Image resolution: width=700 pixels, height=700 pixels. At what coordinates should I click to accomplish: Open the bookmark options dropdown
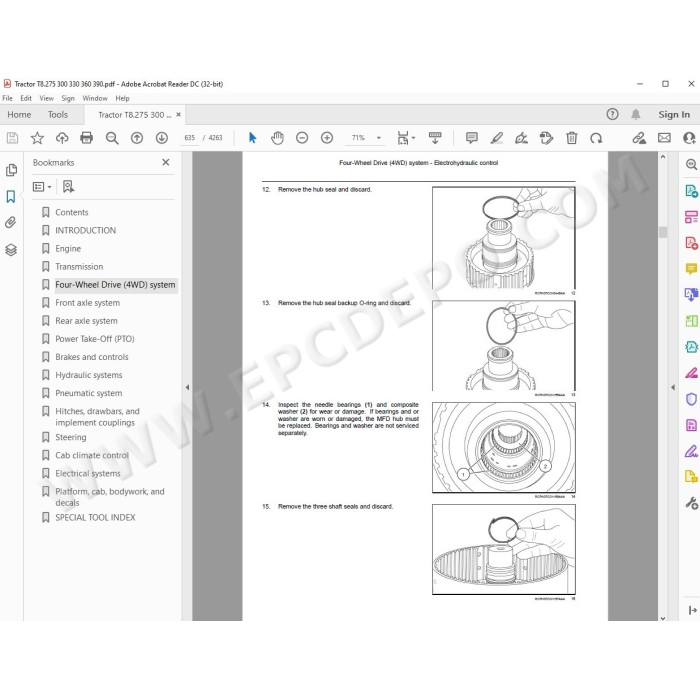42,187
